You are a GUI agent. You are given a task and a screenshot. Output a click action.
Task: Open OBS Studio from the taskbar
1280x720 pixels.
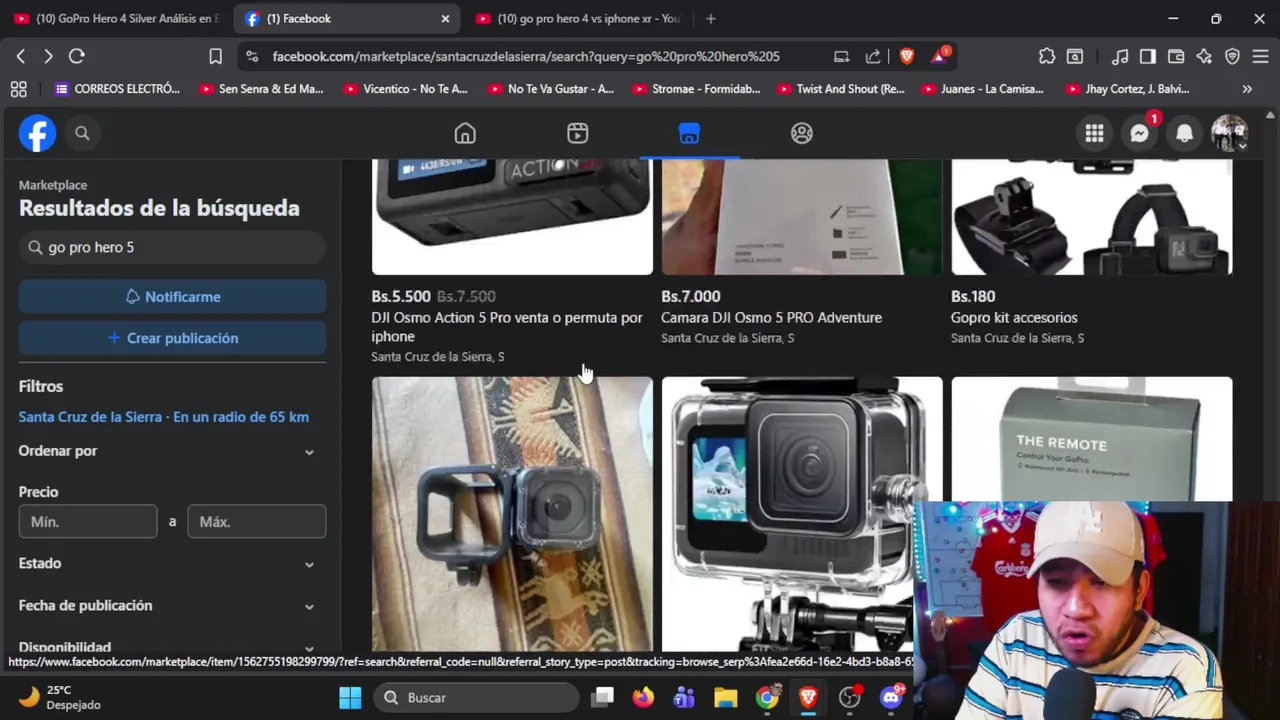pyautogui.click(x=849, y=698)
